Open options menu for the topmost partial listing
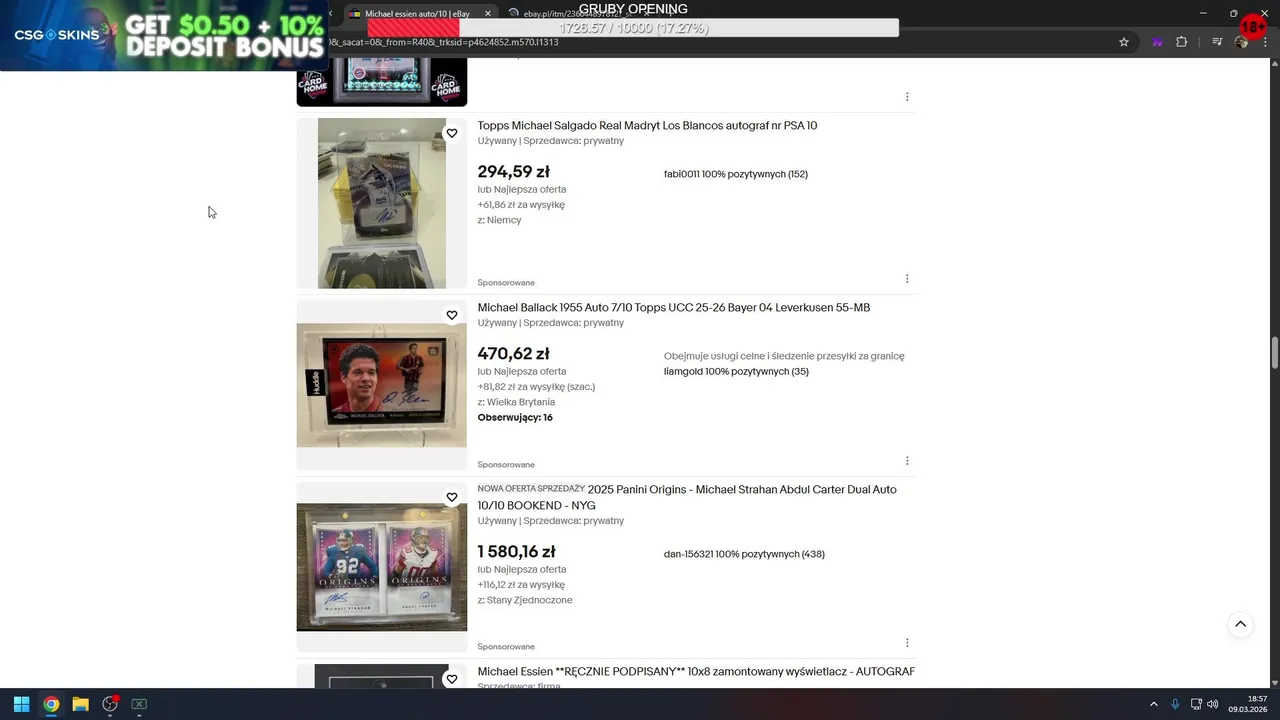Screen dimensions: 1280x720 pyautogui.click(x=907, y=97)
